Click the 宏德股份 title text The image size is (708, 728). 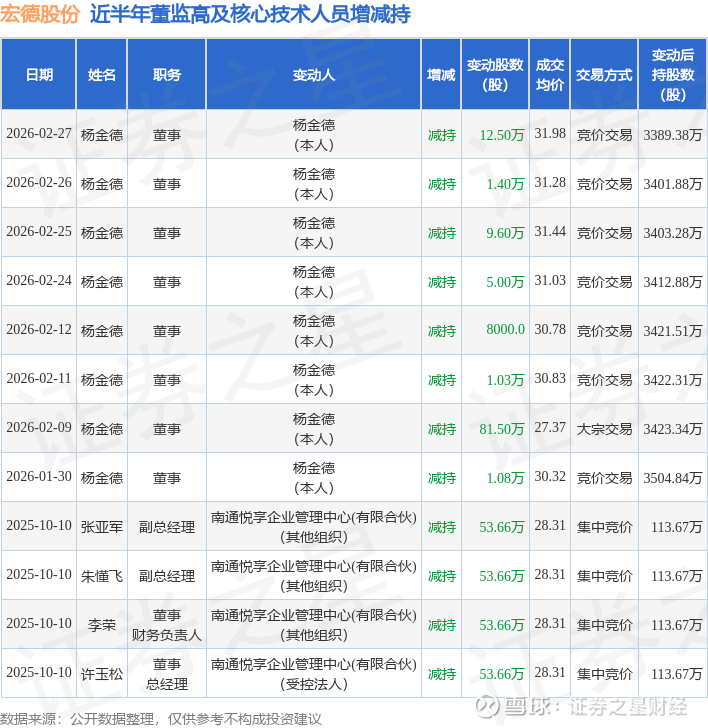click(x=40, y=14)
